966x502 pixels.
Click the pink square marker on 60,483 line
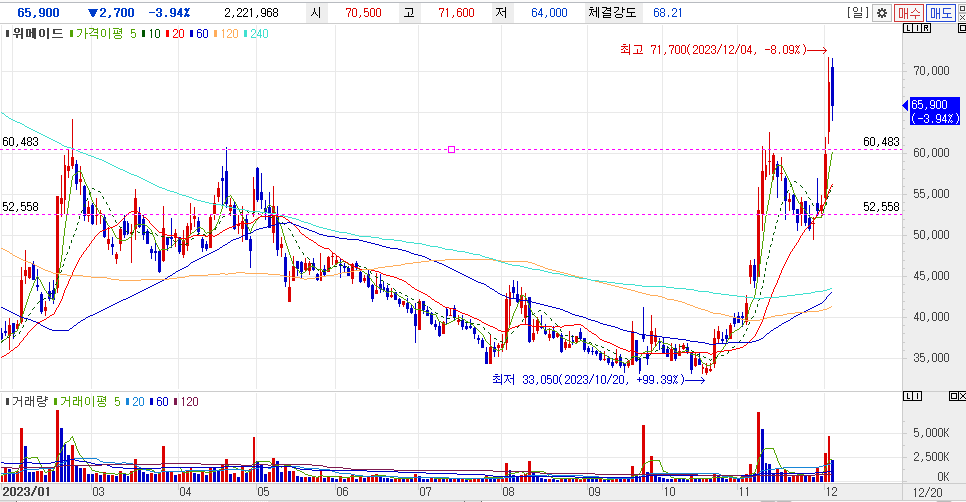pyautogui.click(x=452, y=150)
